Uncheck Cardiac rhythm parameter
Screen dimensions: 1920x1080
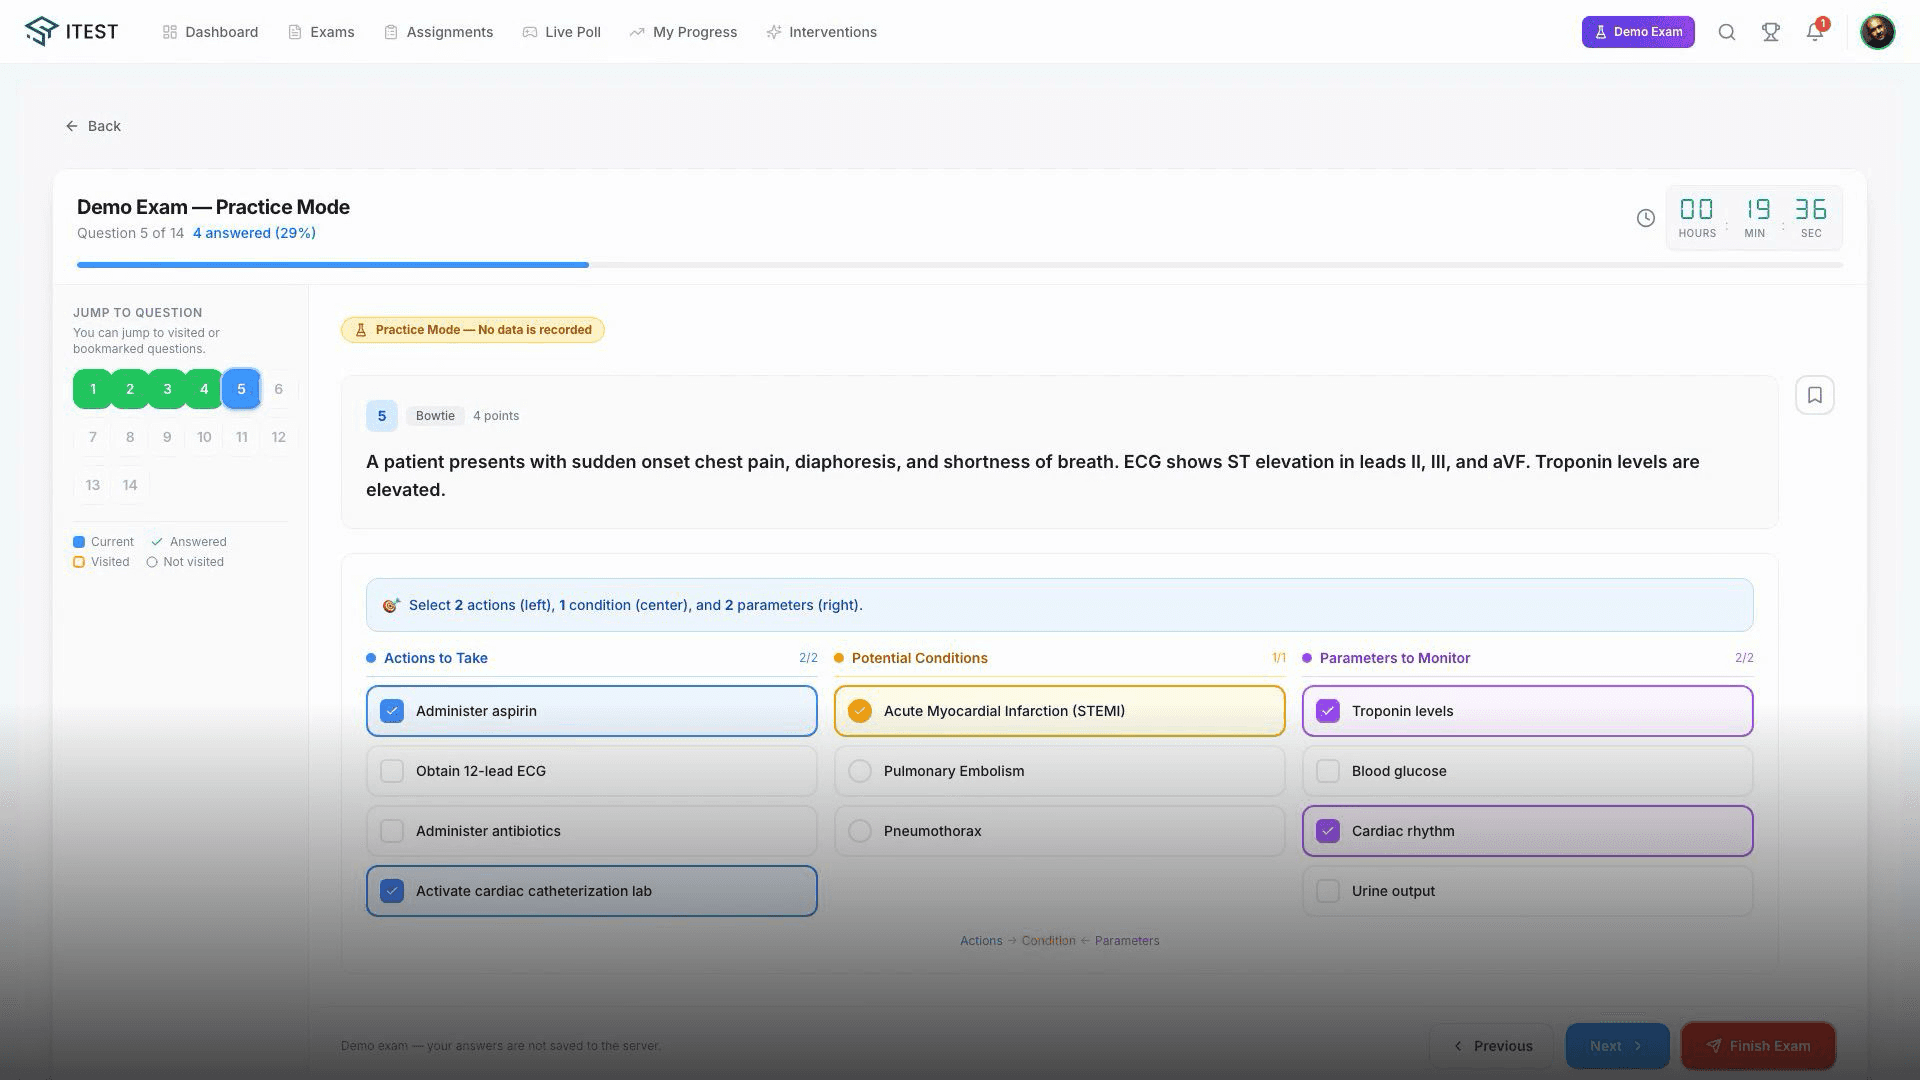tap(1527, 831)
